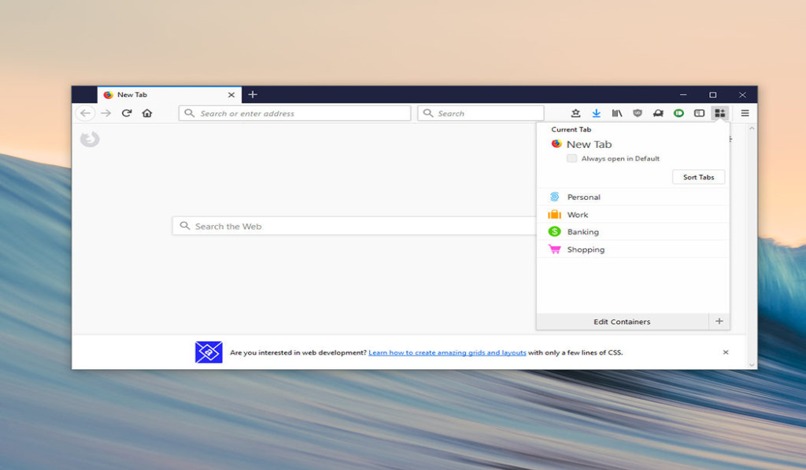
Task: Click the Search the Web field
Action: 354,226
